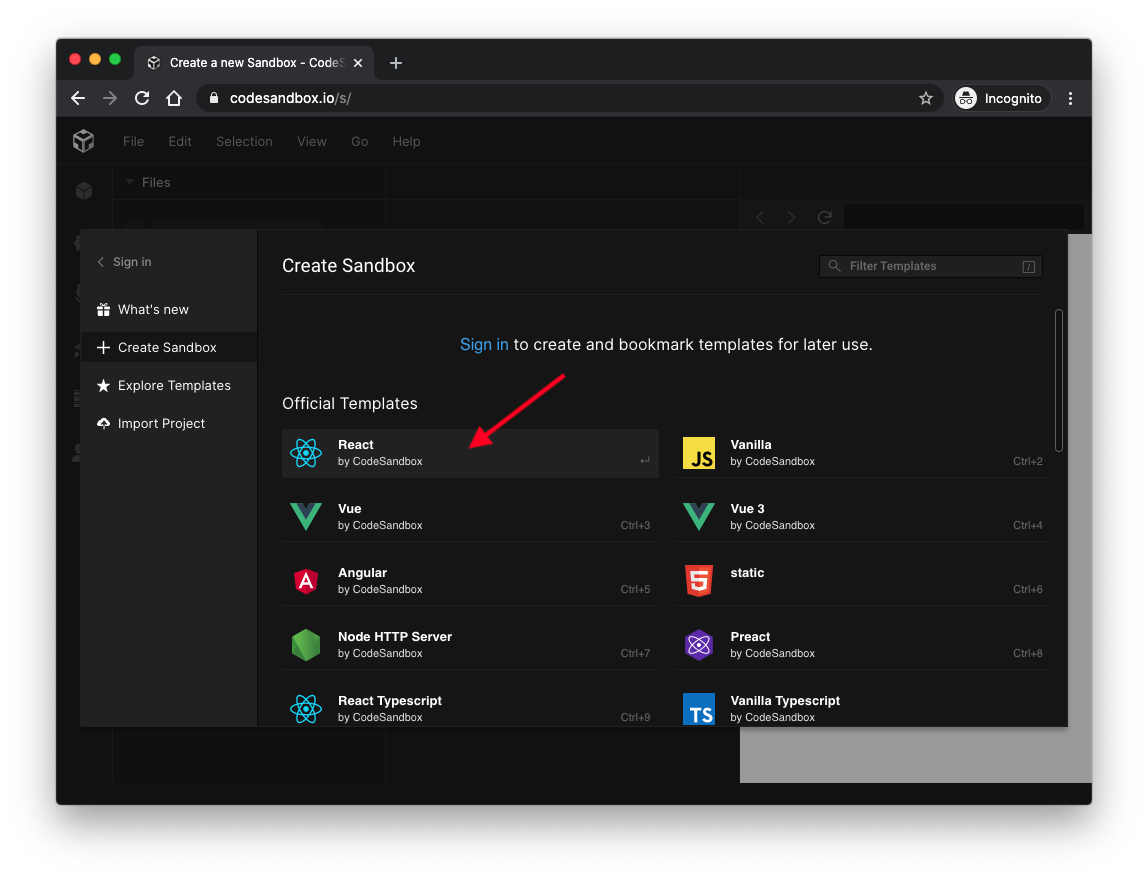
Task: Open the Go menu
Action: [x=359, y=141]
